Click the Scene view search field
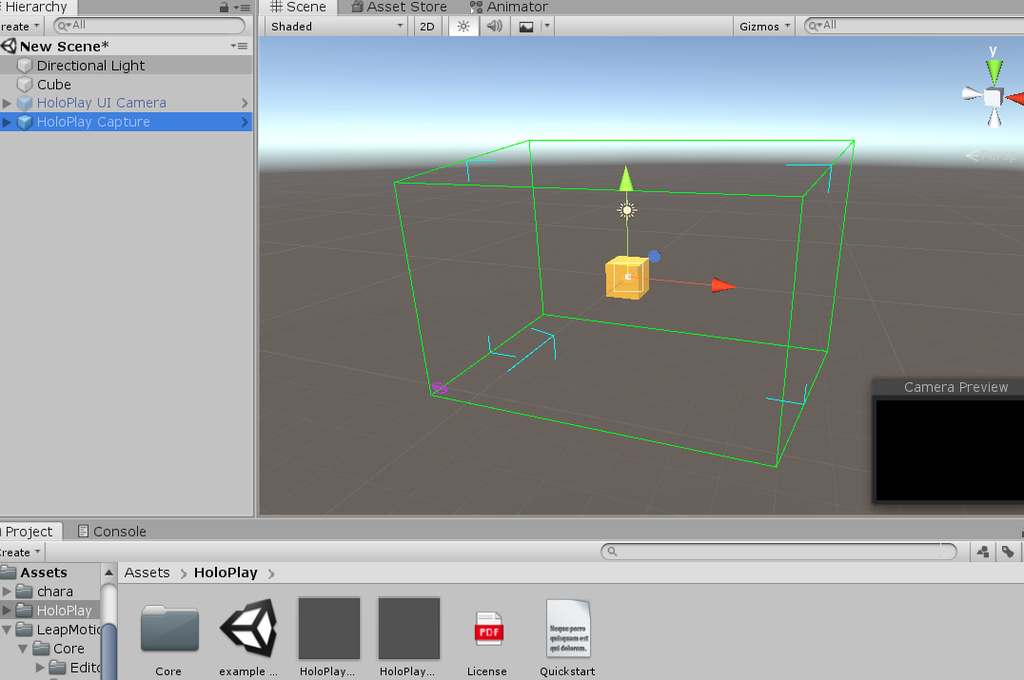The image size is (1024, 680). [914, 25]
